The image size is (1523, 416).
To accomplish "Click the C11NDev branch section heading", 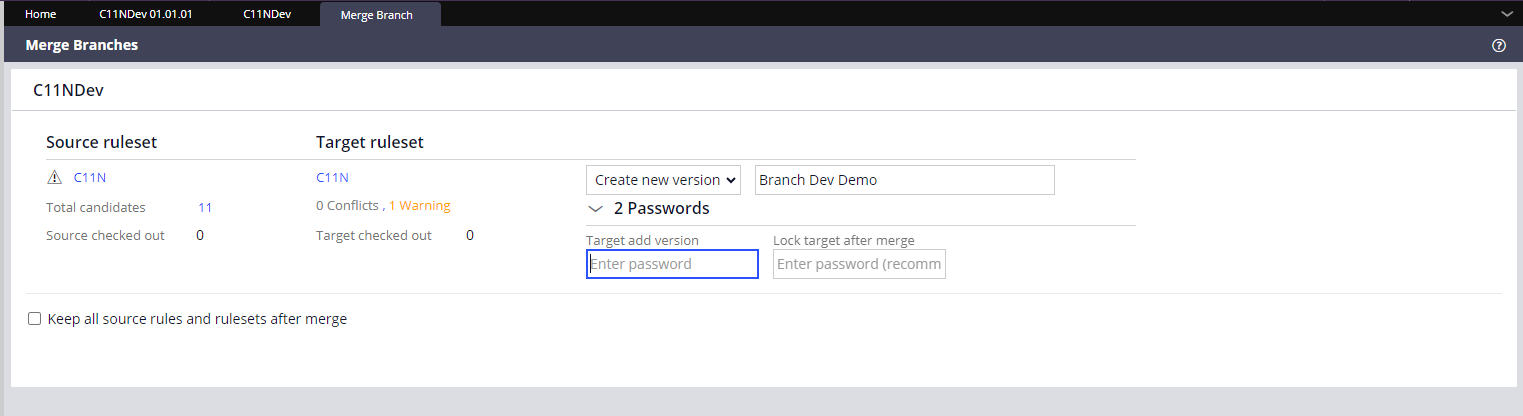I will (69, 90).
